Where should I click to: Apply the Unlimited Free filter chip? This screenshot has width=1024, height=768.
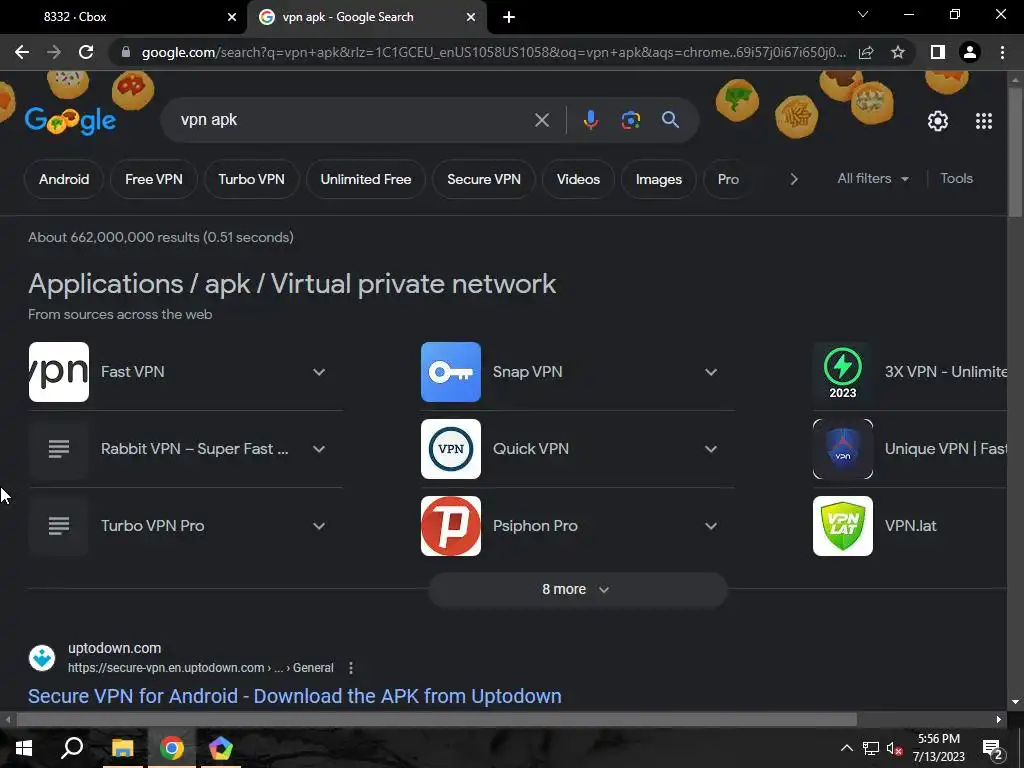(x=366, y=179)
